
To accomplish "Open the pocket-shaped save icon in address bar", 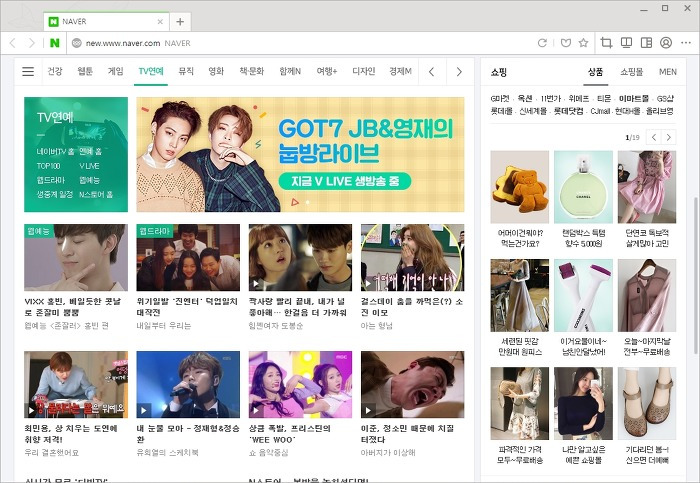I will coord(566,43).
